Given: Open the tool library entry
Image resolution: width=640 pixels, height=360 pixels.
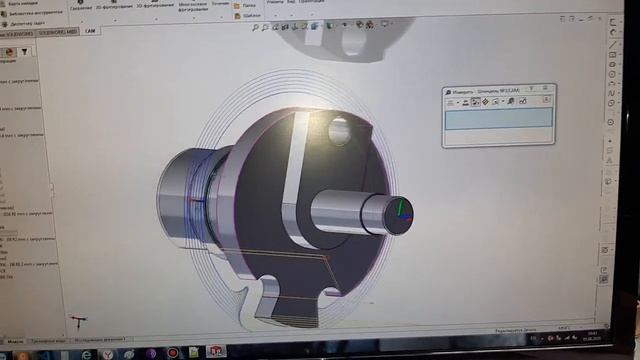Looking at the screenshot, I should pos(32,13).
